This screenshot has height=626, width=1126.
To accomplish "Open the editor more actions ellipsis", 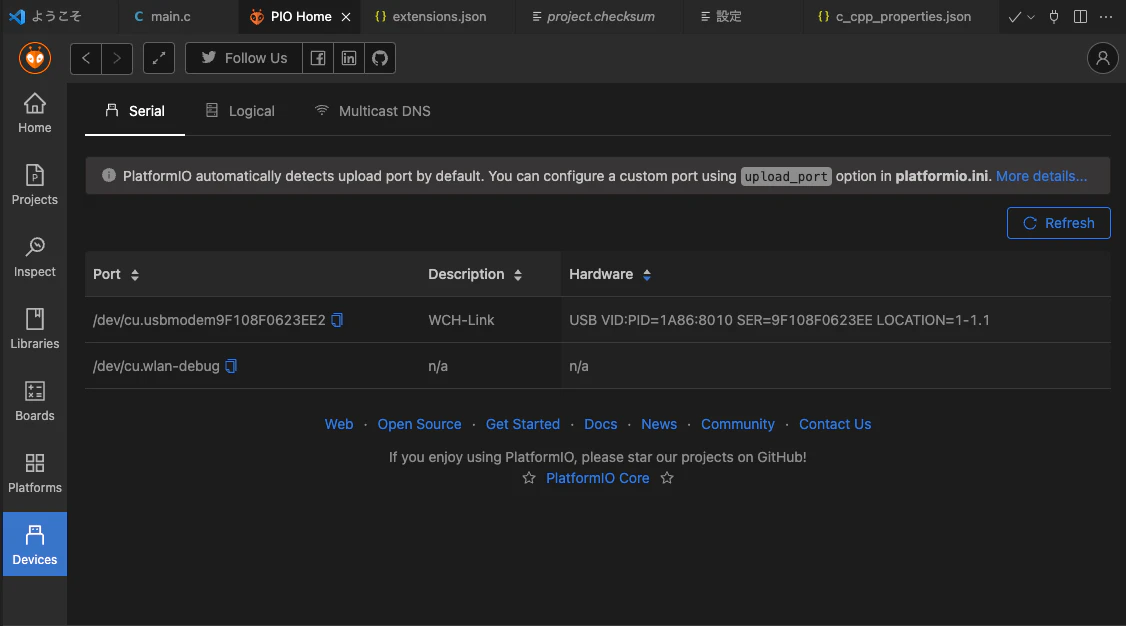I will 1106,17.
